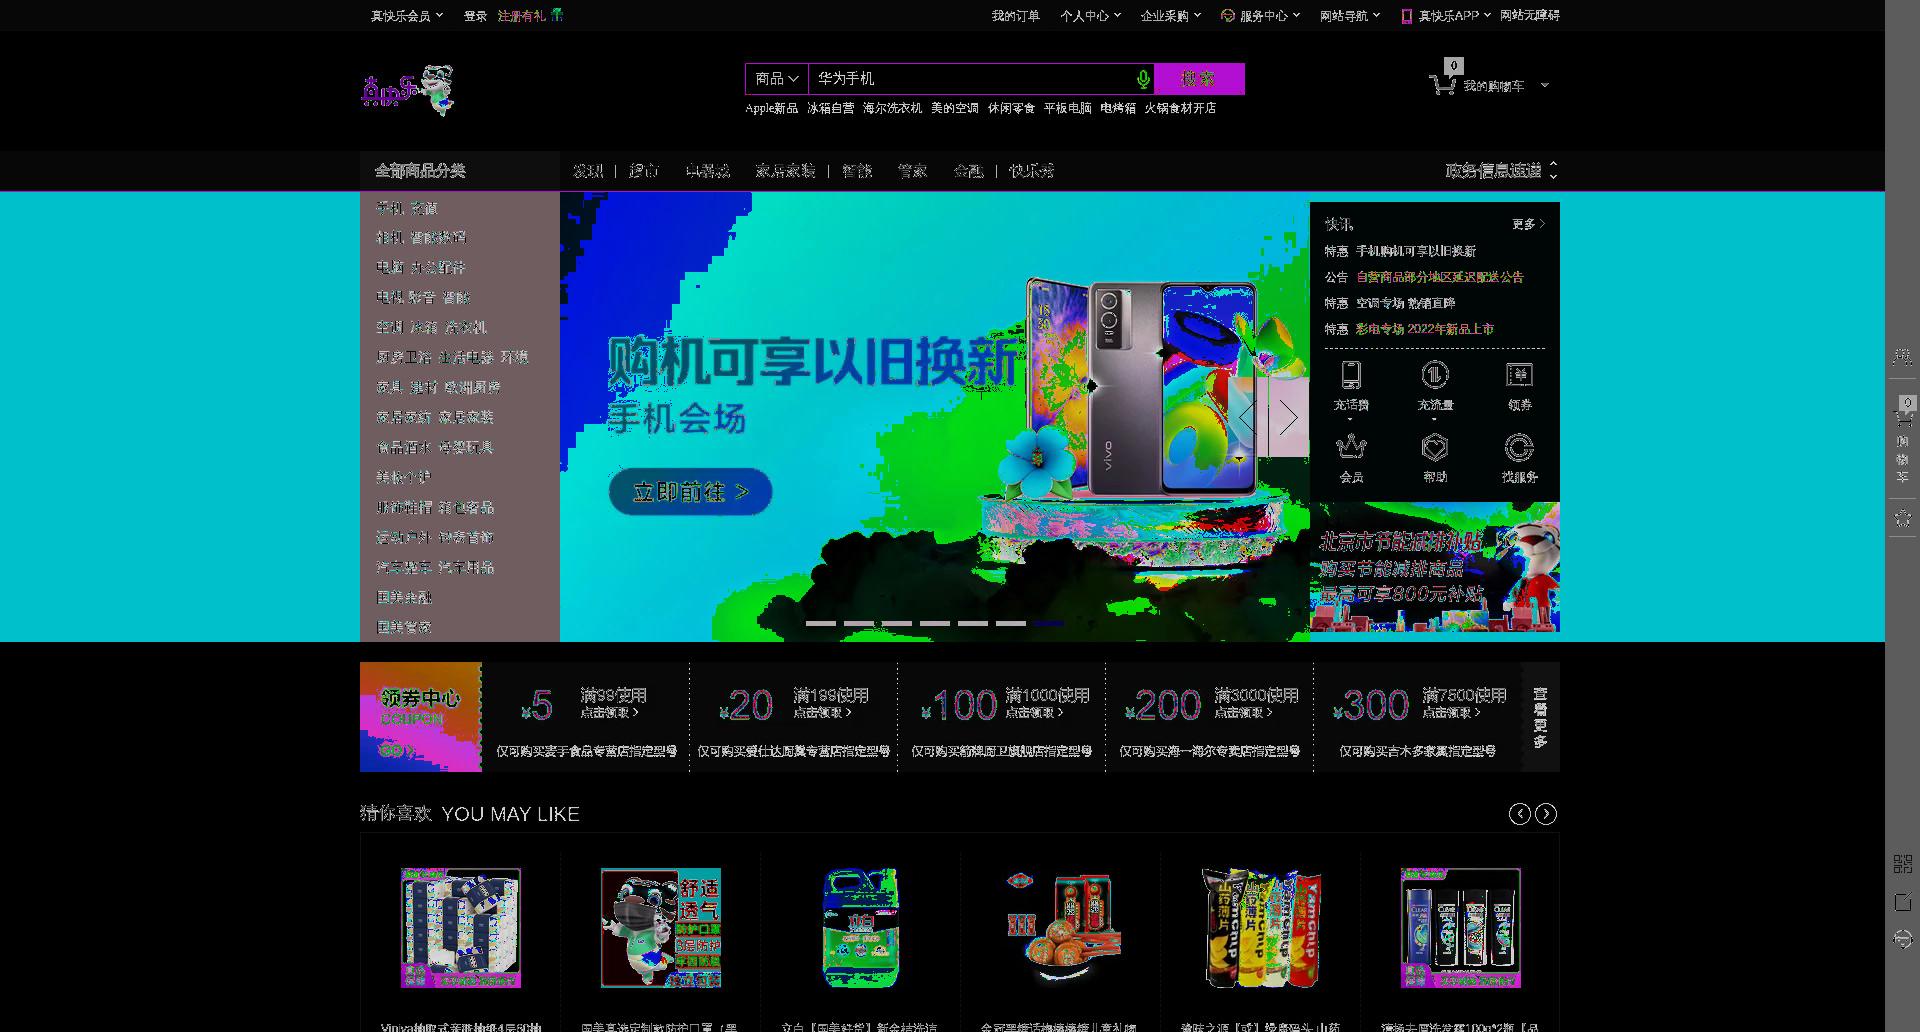Screen dimensions: 1920x1032
Task: Show previous banner with left carousel arrow
Action: (x=1248, y=418)
